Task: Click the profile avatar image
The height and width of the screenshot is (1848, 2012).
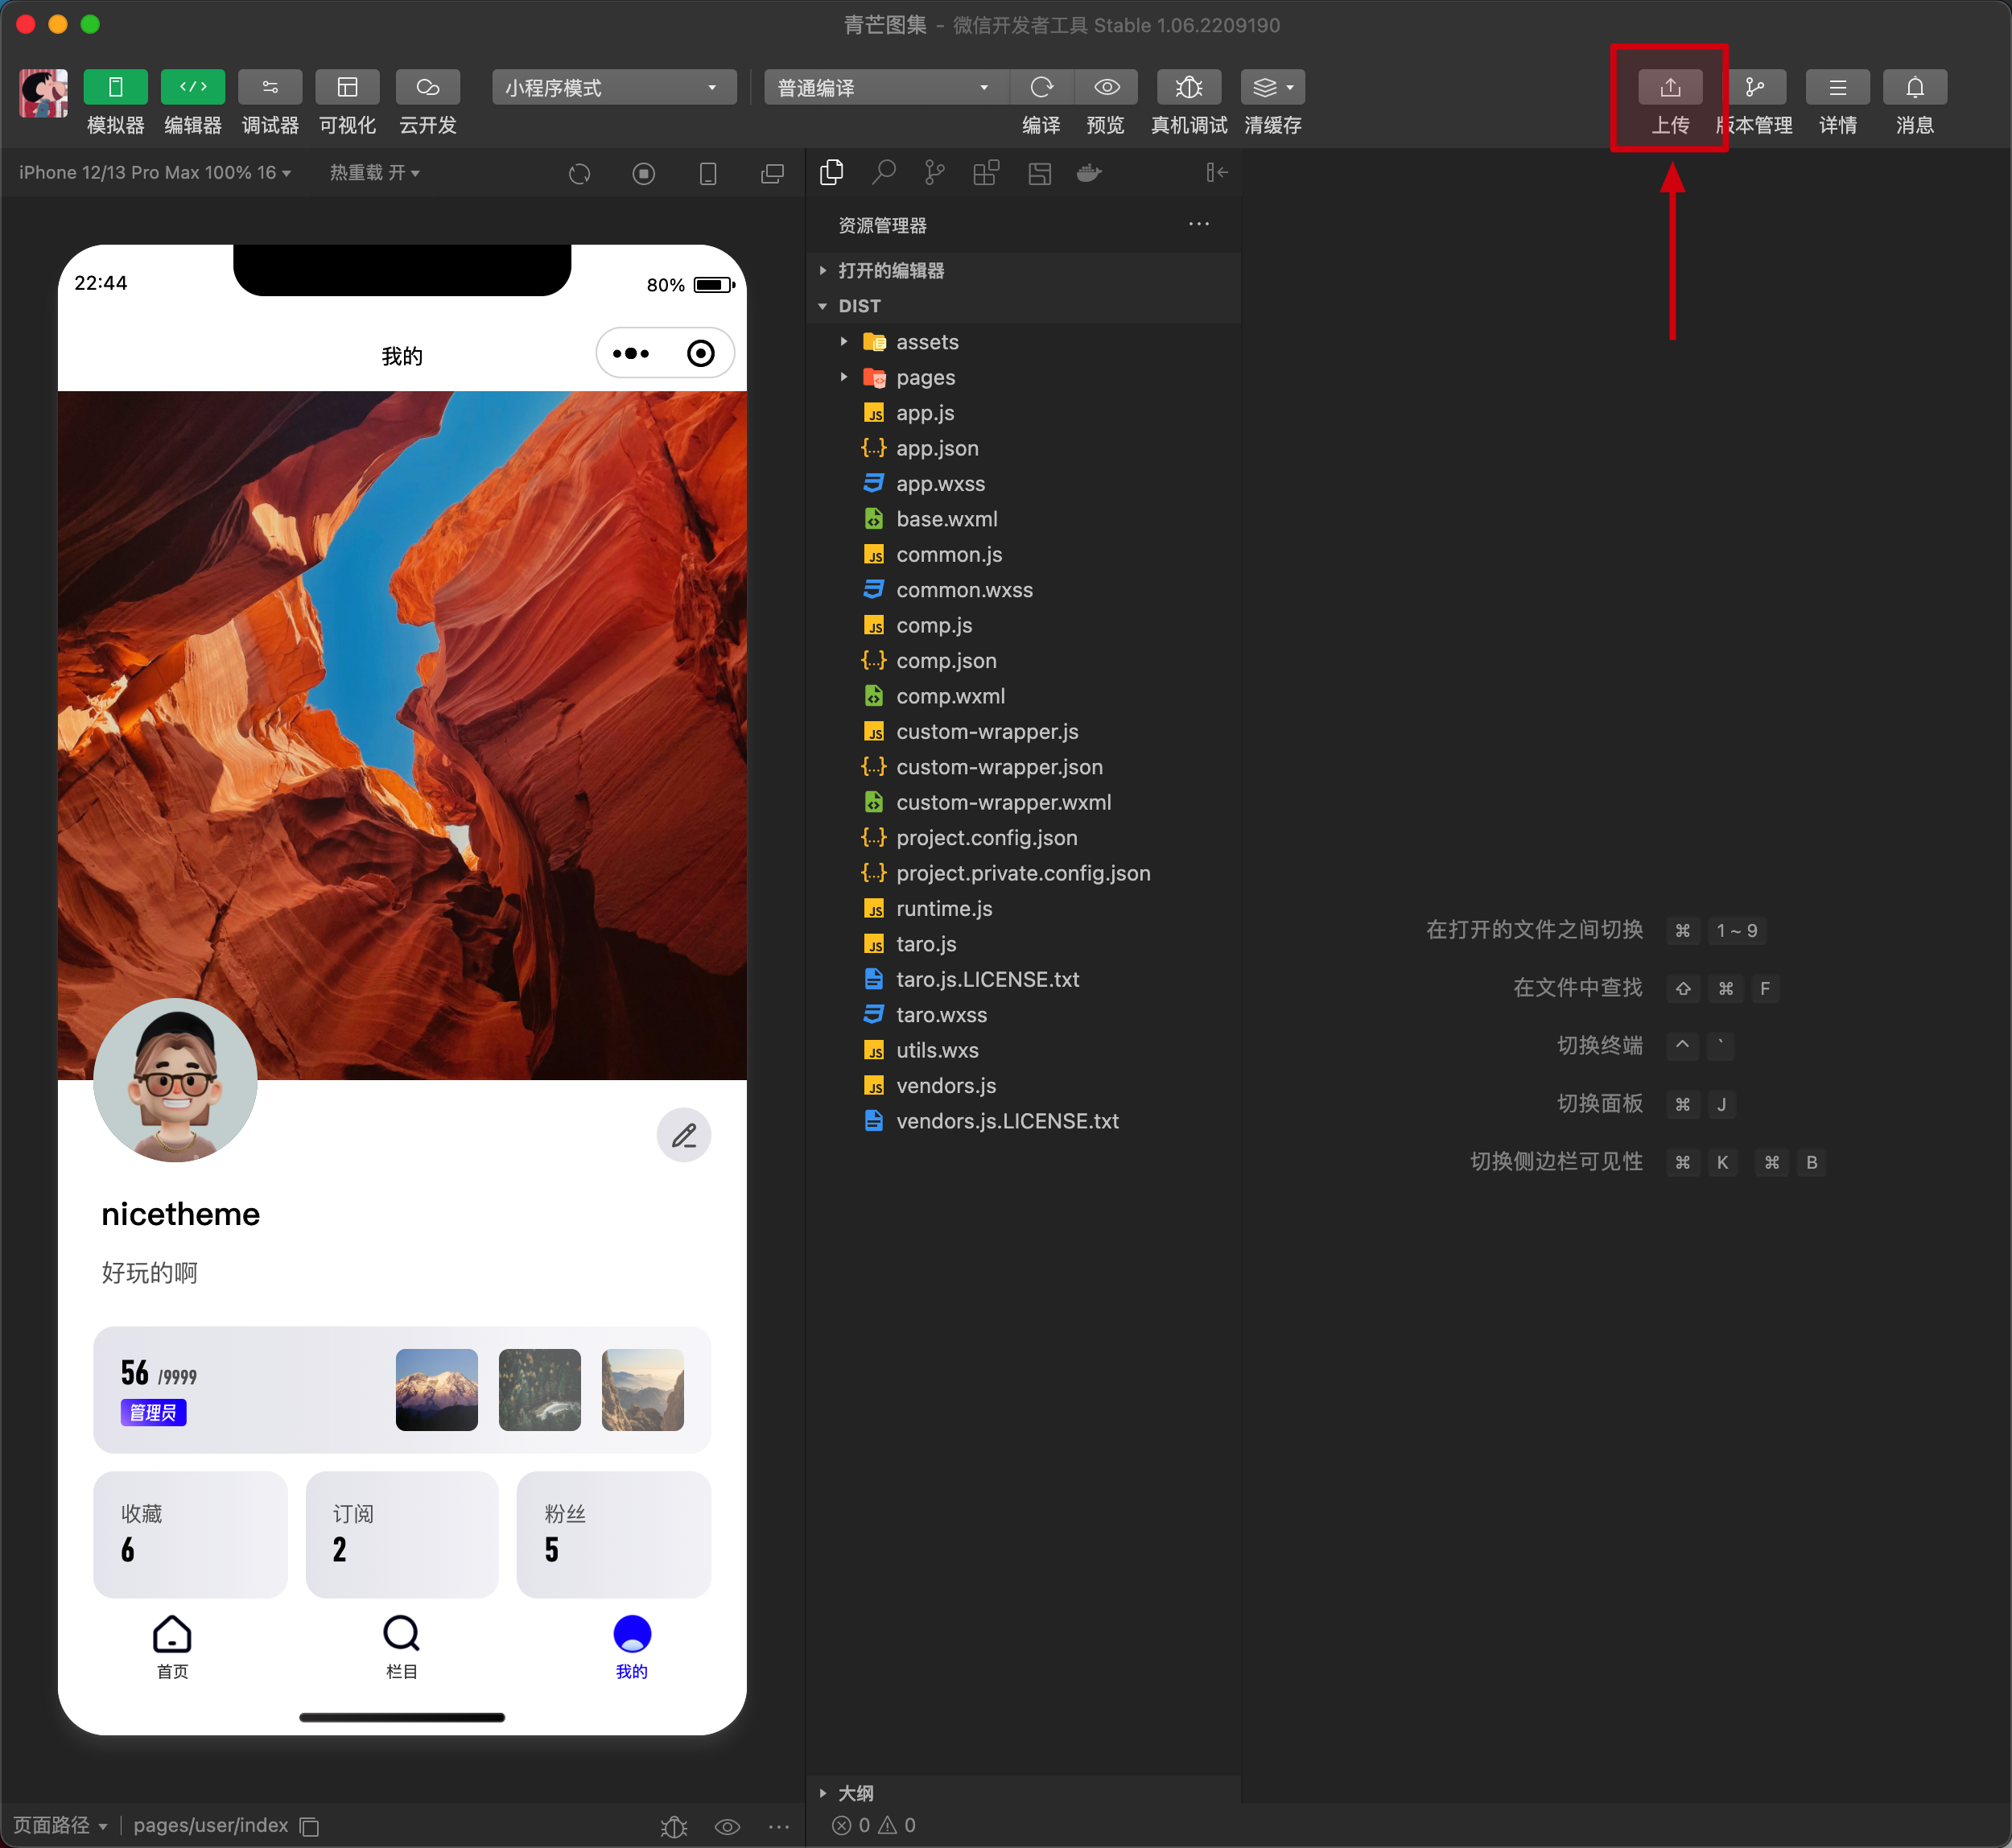Action: coord(175,1080)
